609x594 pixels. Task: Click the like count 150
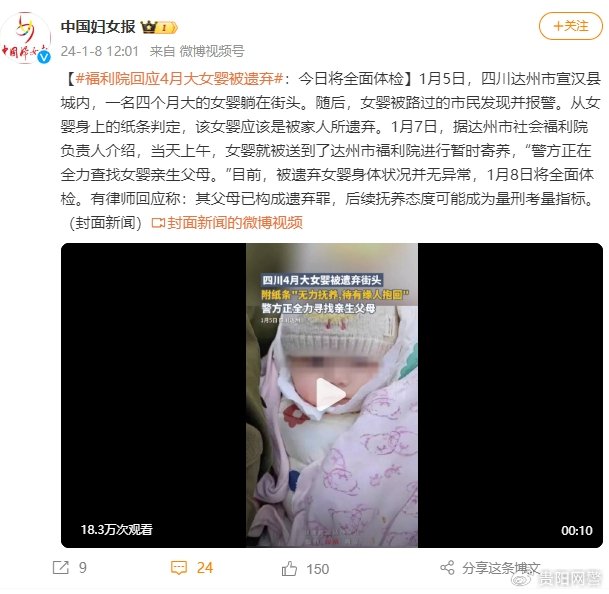point(318,569)
